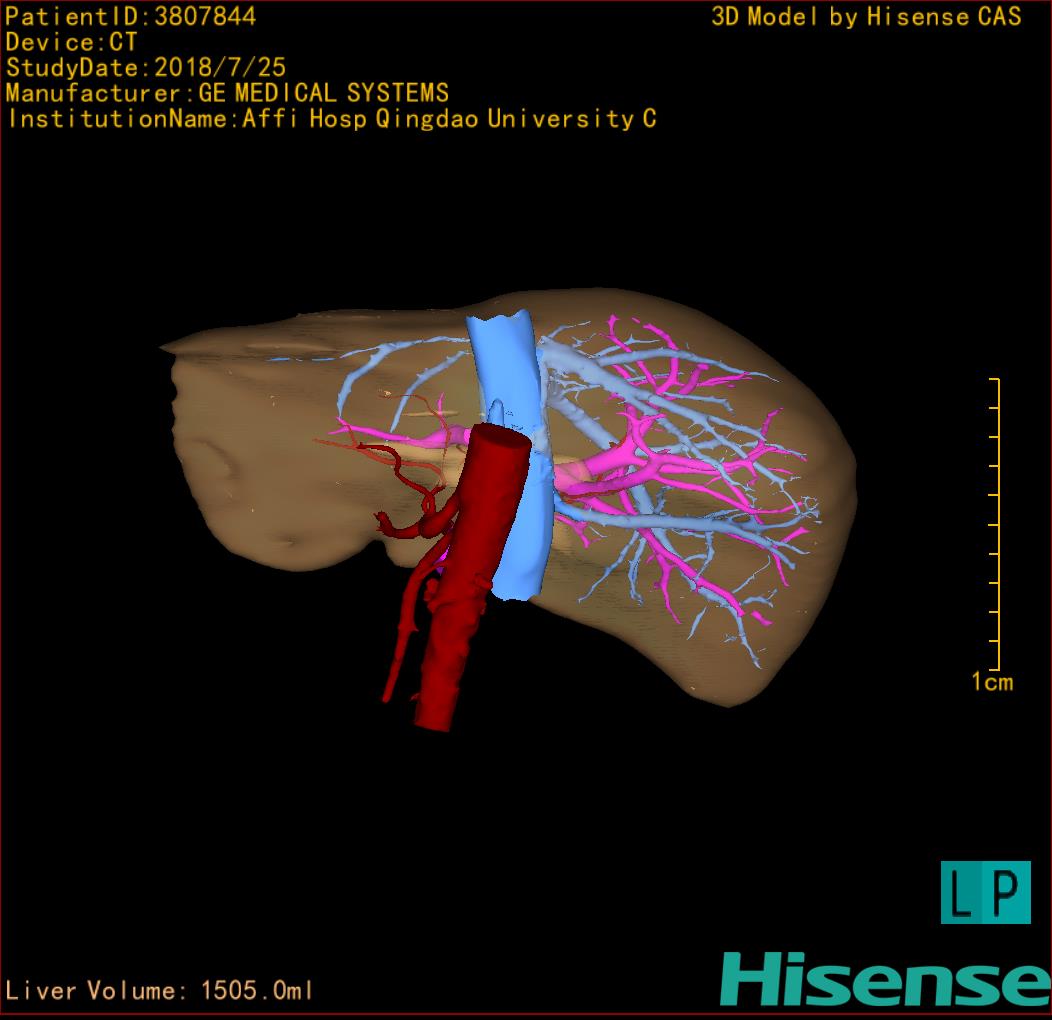Click the PatientID 3807844 text

click(131, 16)
